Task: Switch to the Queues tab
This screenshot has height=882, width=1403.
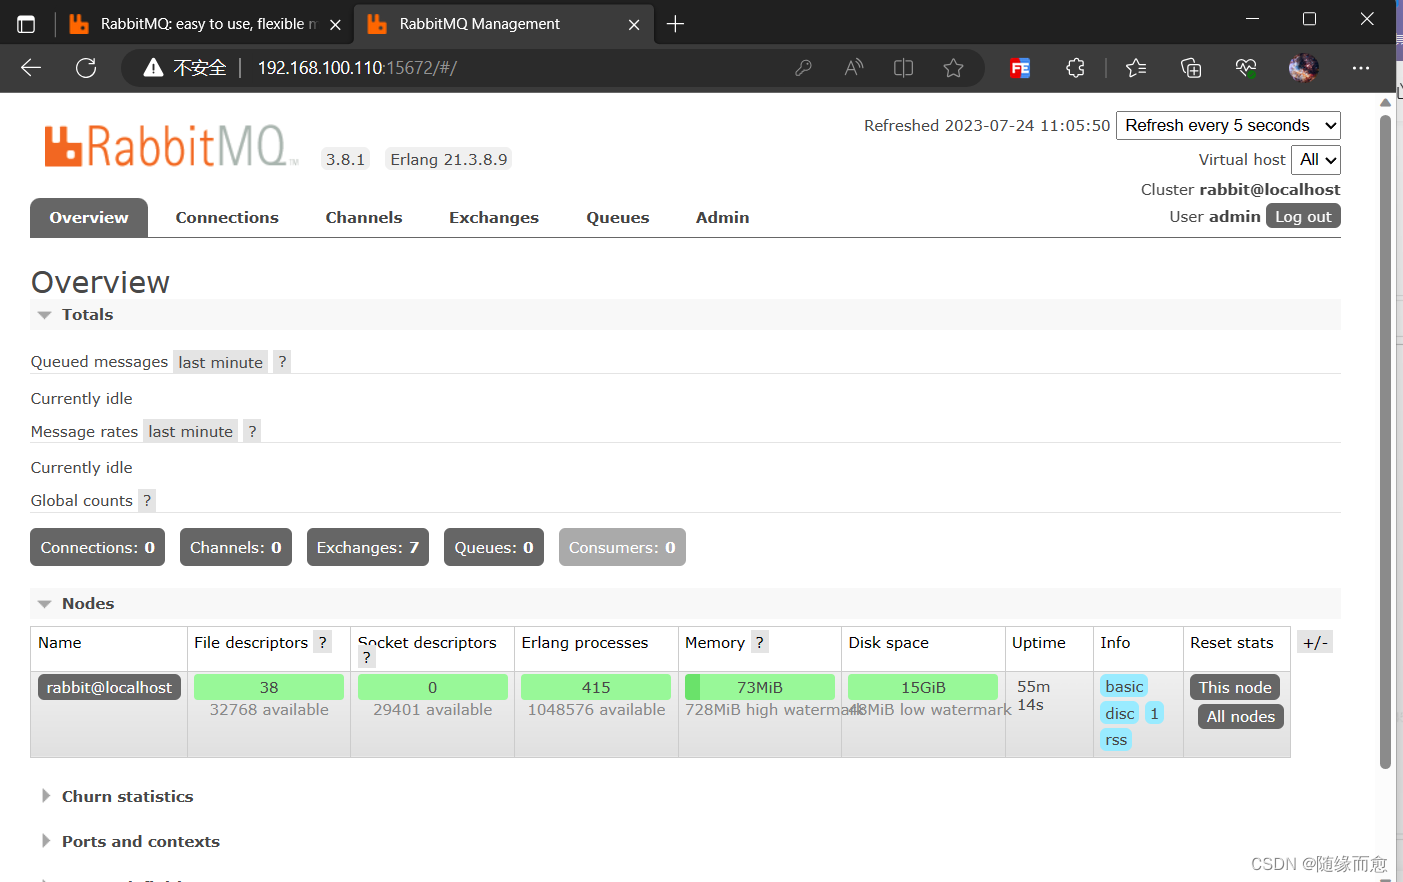Action: pyautogui.click(x=617, y=217)
